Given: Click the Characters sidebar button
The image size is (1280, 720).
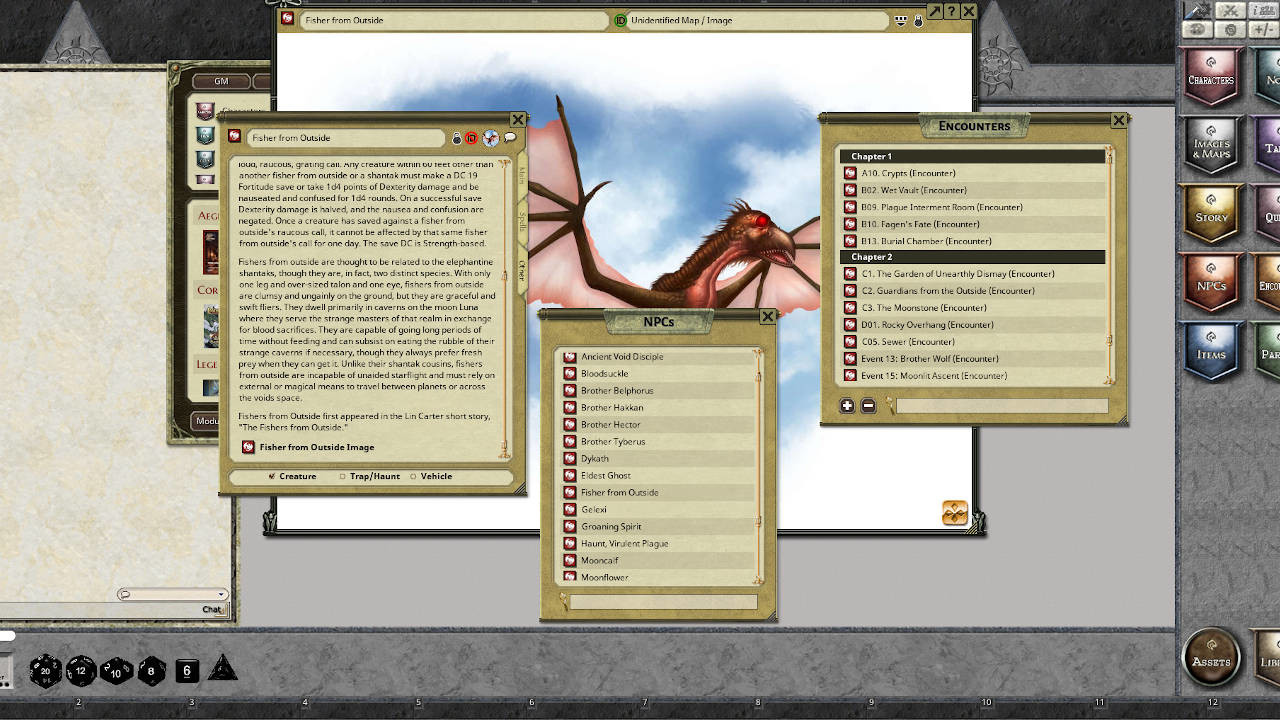Looking at the screenshot, I should tap(1211, 78).
